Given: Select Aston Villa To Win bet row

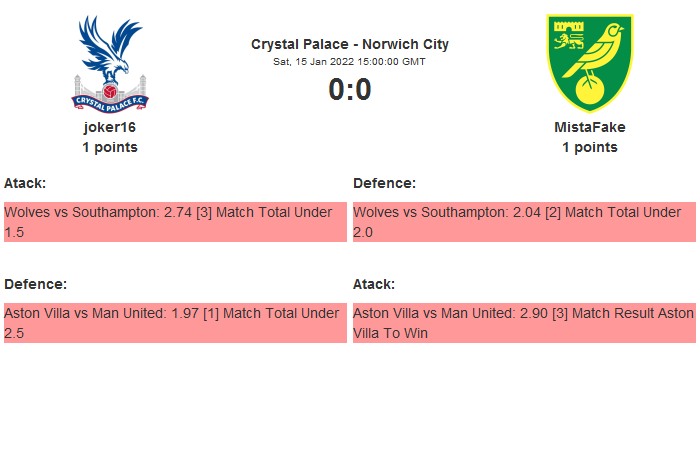Looking at the screenshot, I should [524, 323].
